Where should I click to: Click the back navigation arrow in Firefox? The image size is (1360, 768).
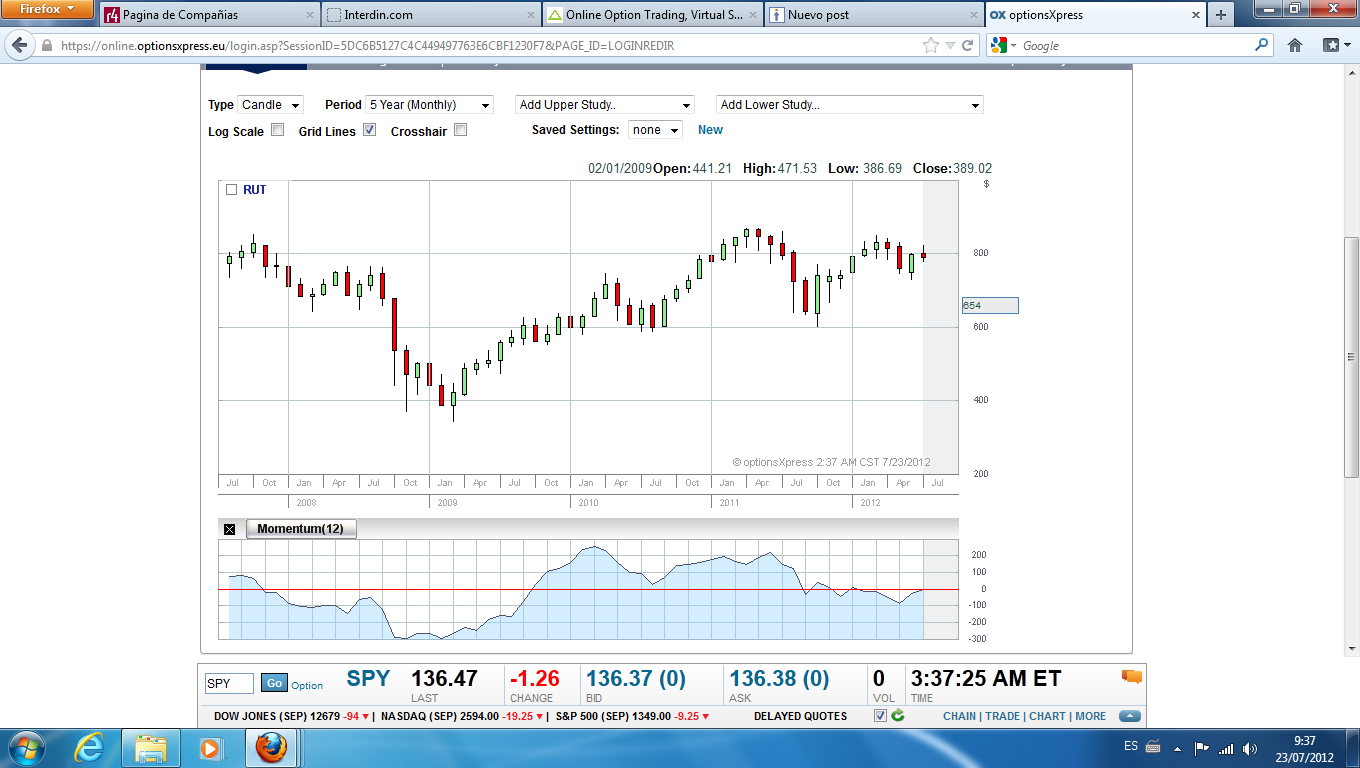click(19, 45)
